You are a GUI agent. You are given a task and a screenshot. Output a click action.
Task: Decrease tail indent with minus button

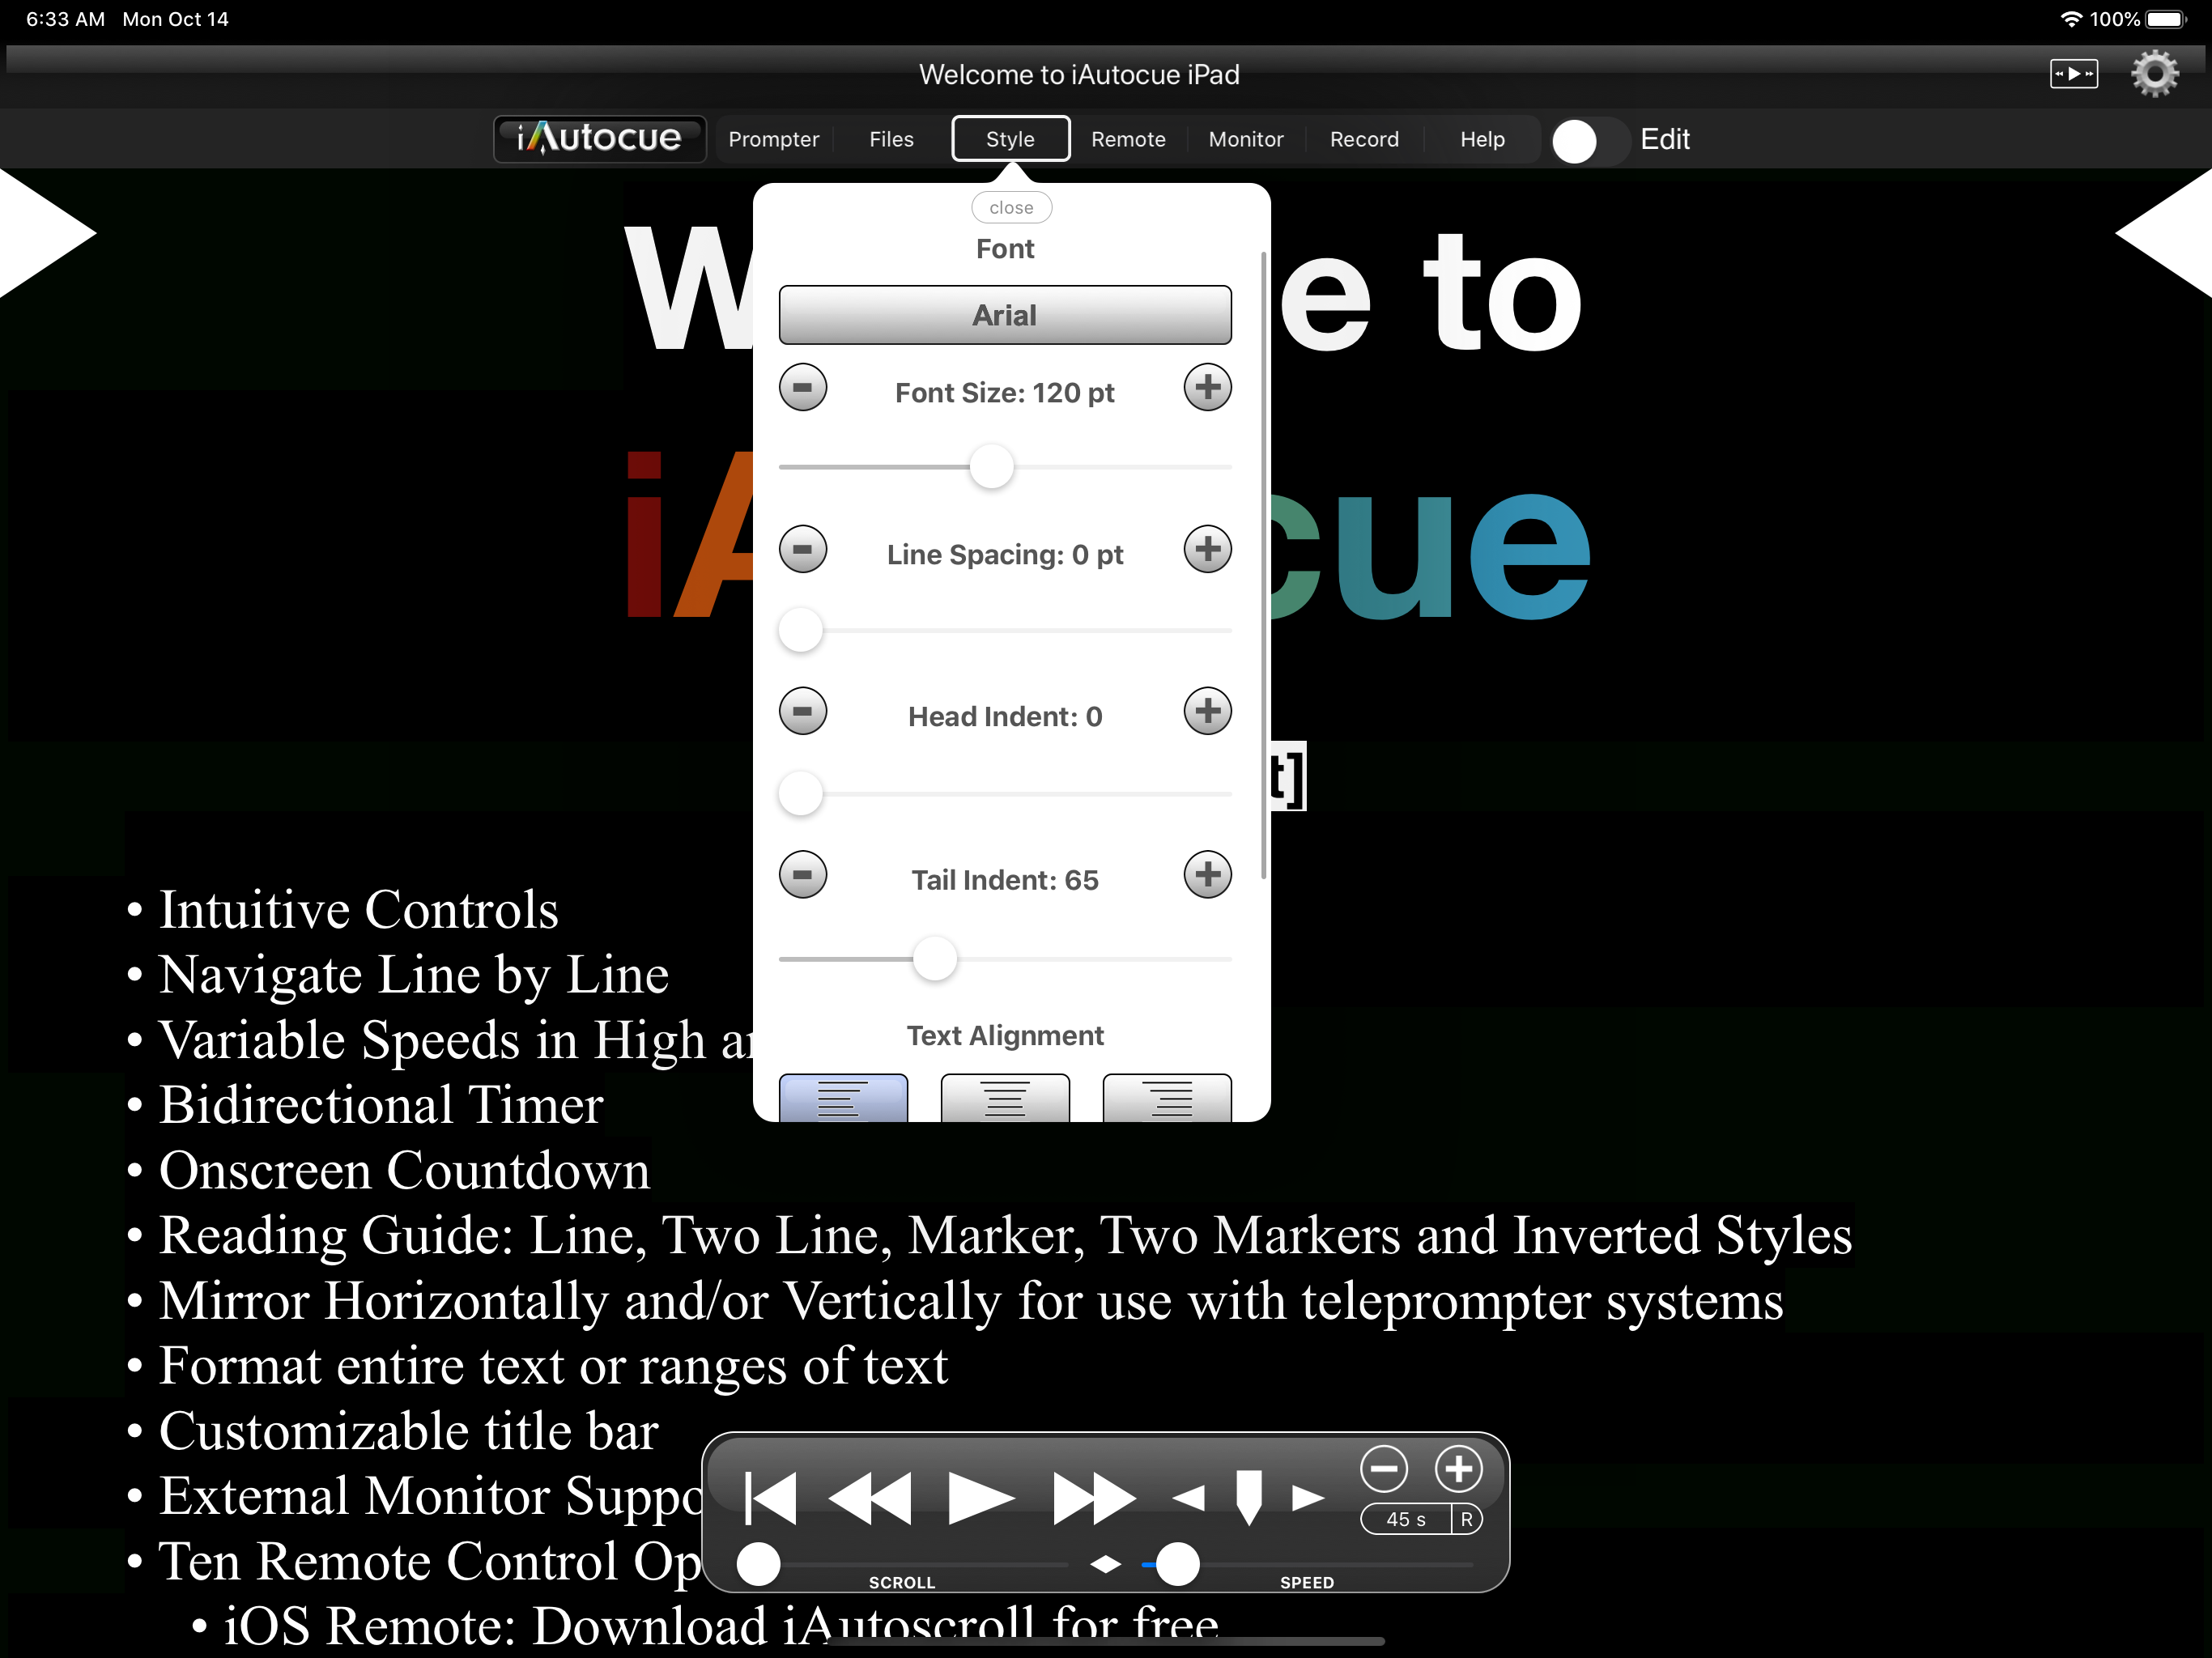tap(802, 875)
